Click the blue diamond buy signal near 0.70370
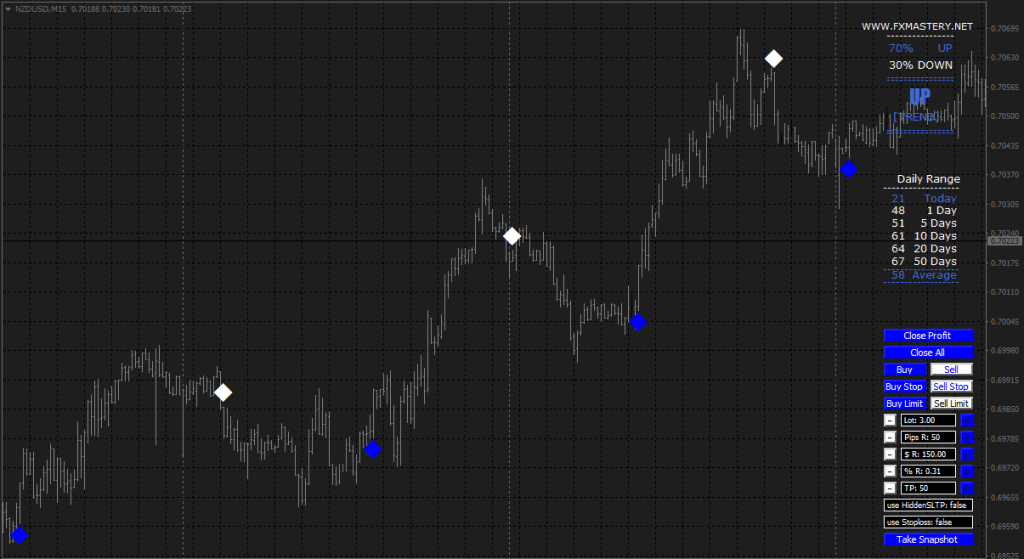This screenshot has height=559, width=1024. coord(848,169)
